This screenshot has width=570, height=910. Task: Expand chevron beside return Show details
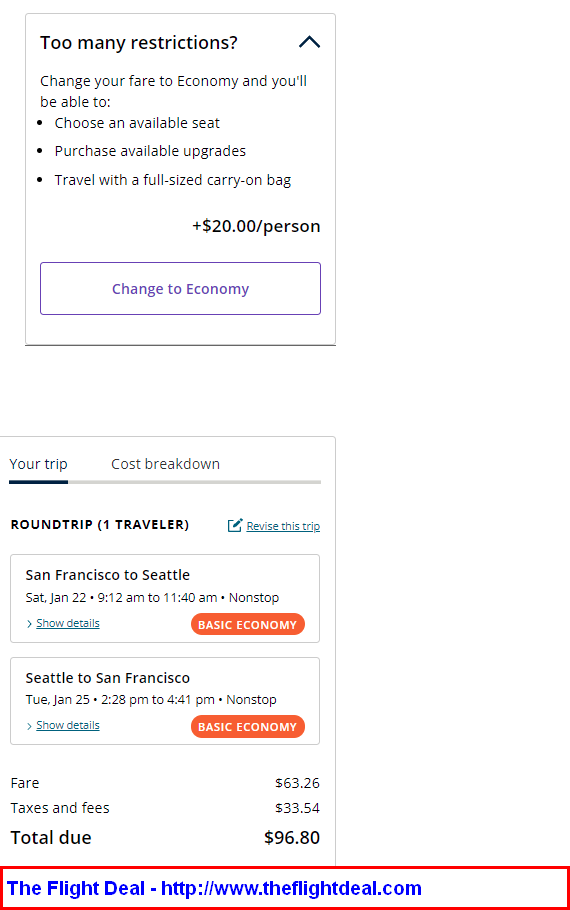click(29, 726)
